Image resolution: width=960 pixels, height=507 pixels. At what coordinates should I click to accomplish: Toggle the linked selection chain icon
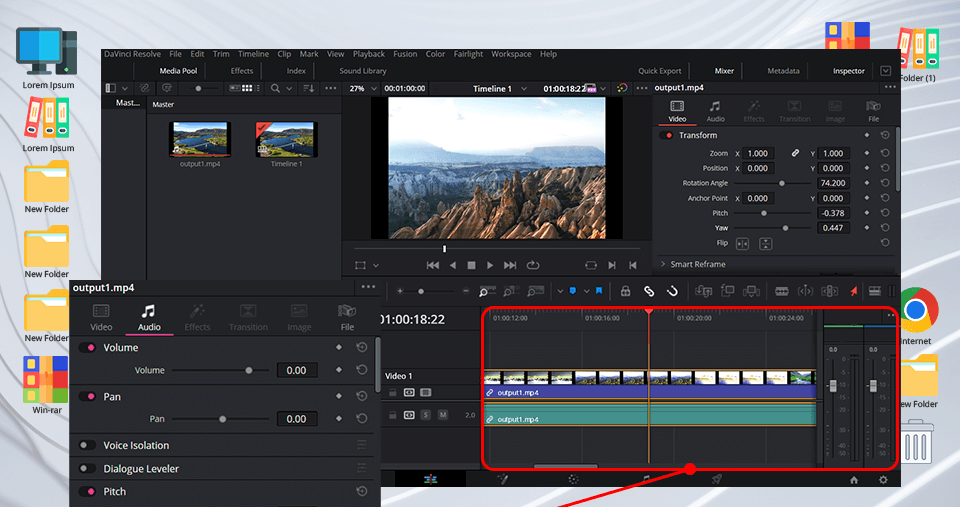point(649,291)
